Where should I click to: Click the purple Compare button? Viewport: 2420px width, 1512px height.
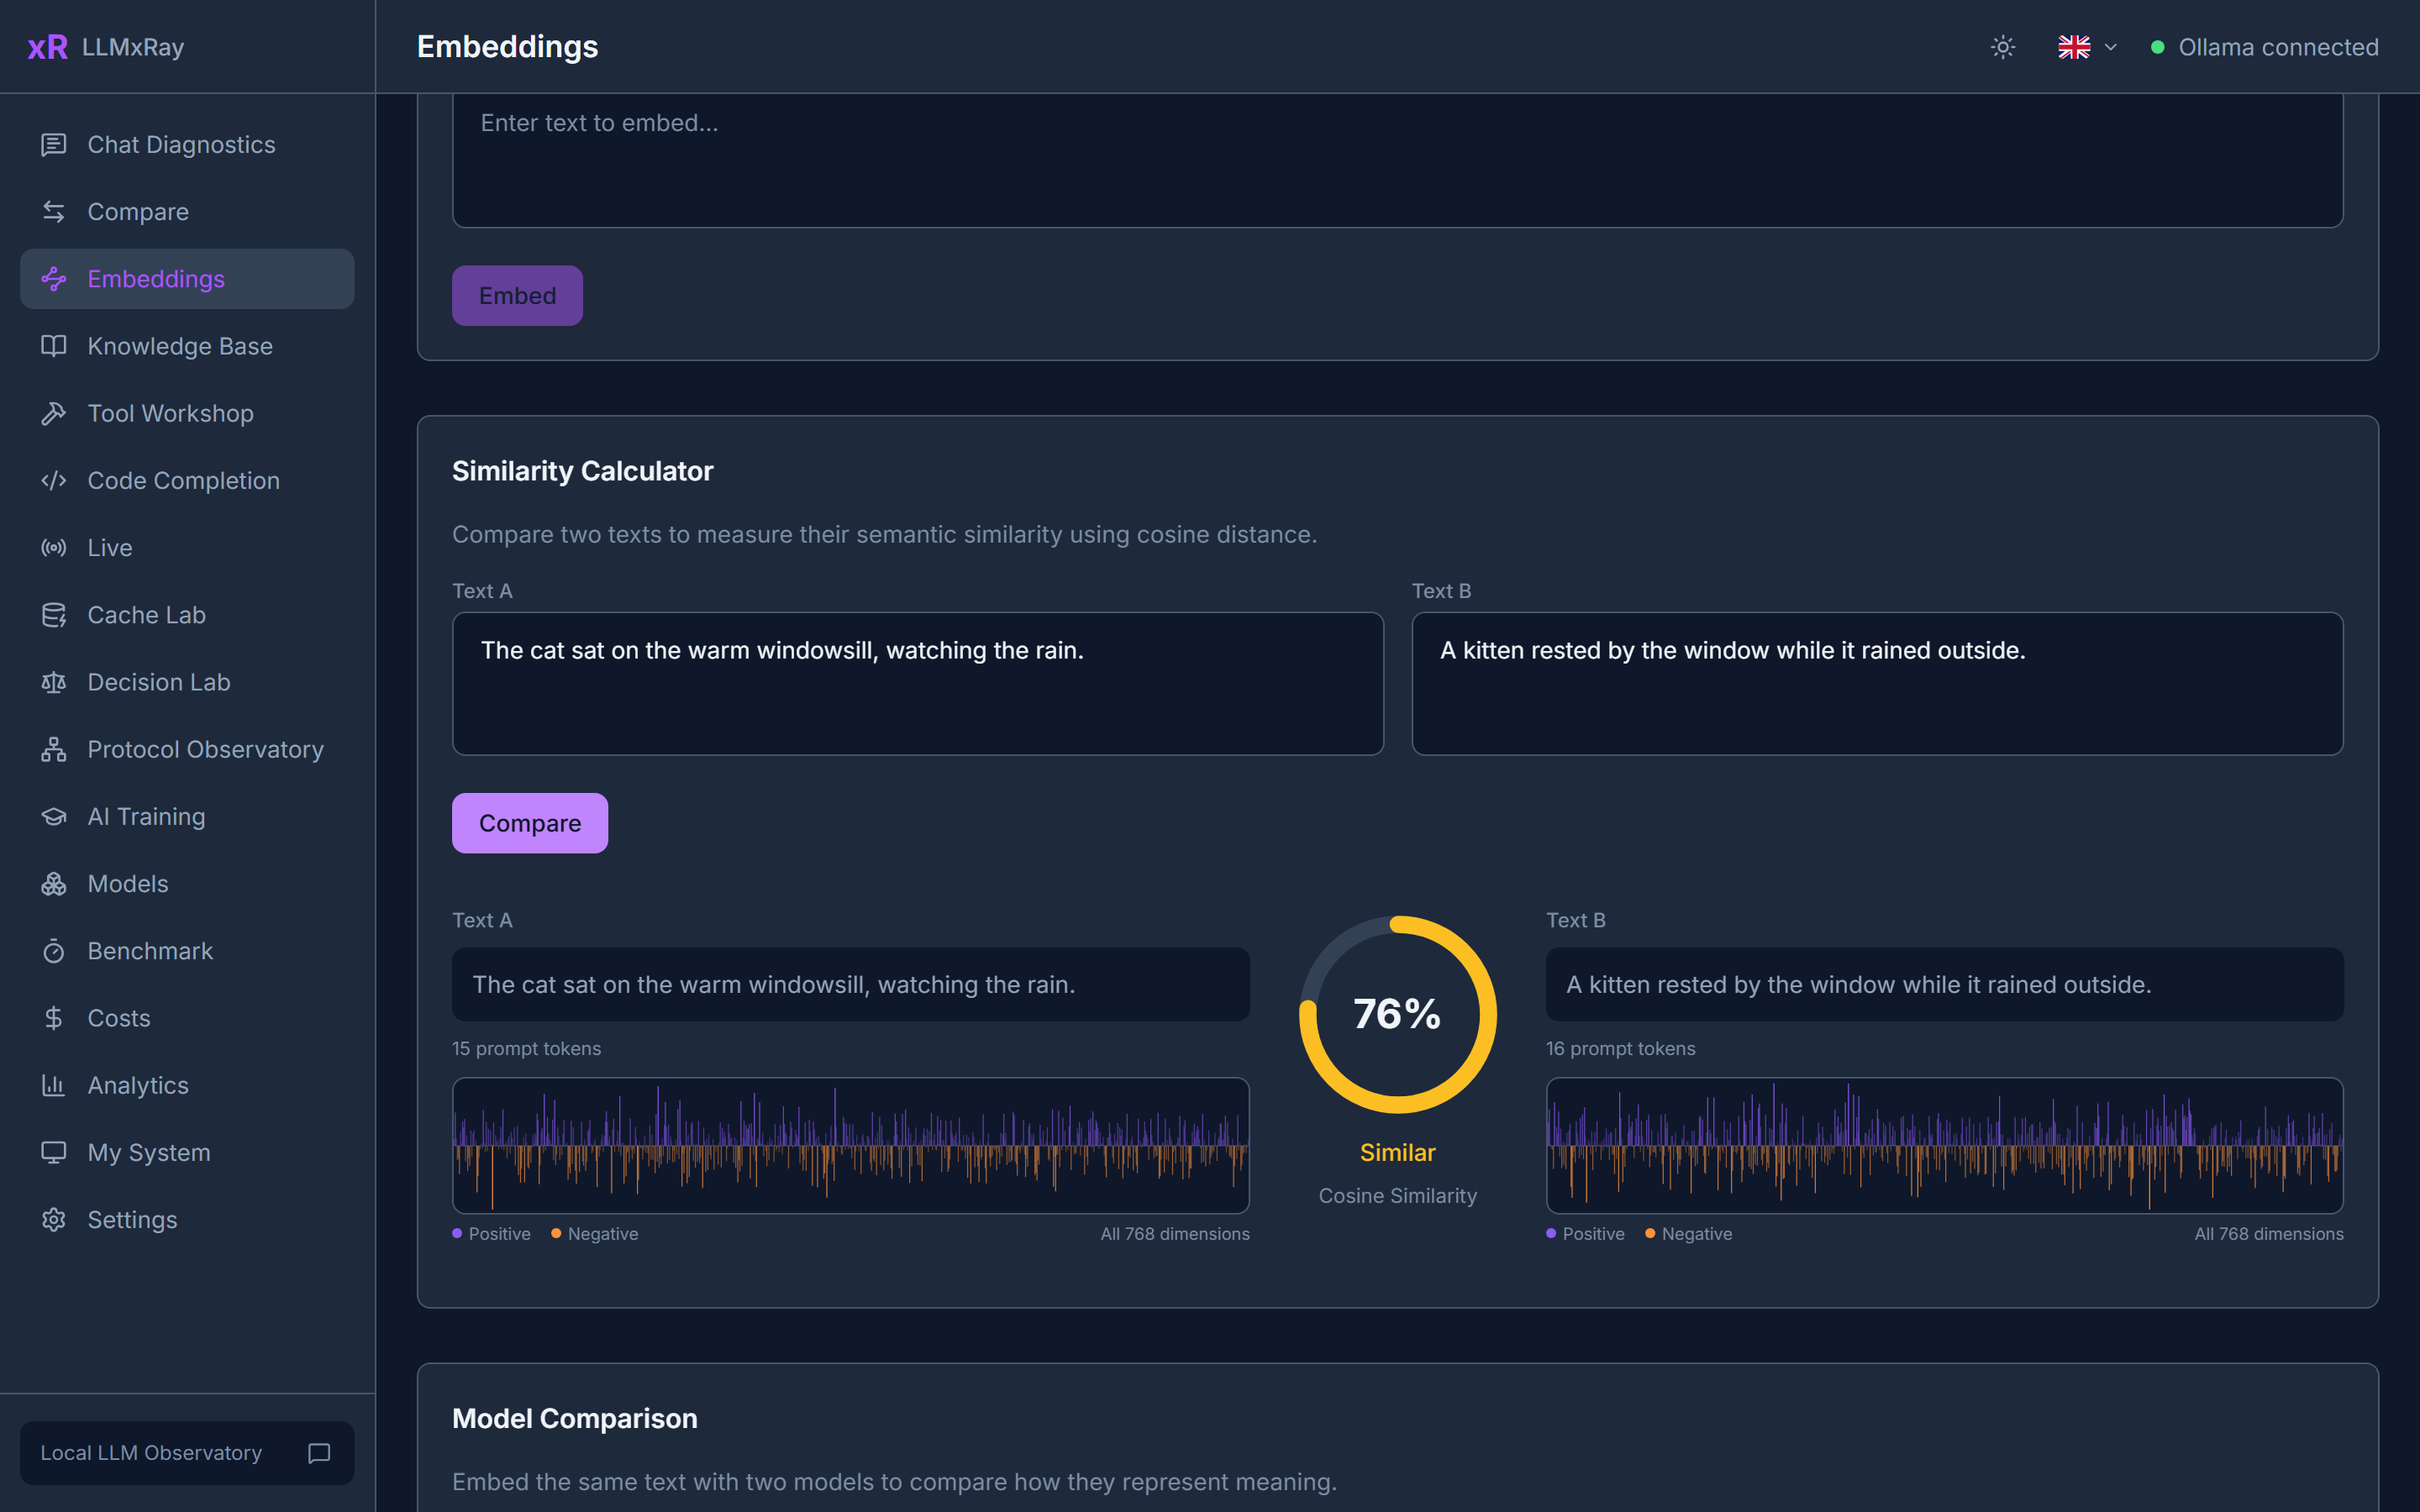(530, 823)
